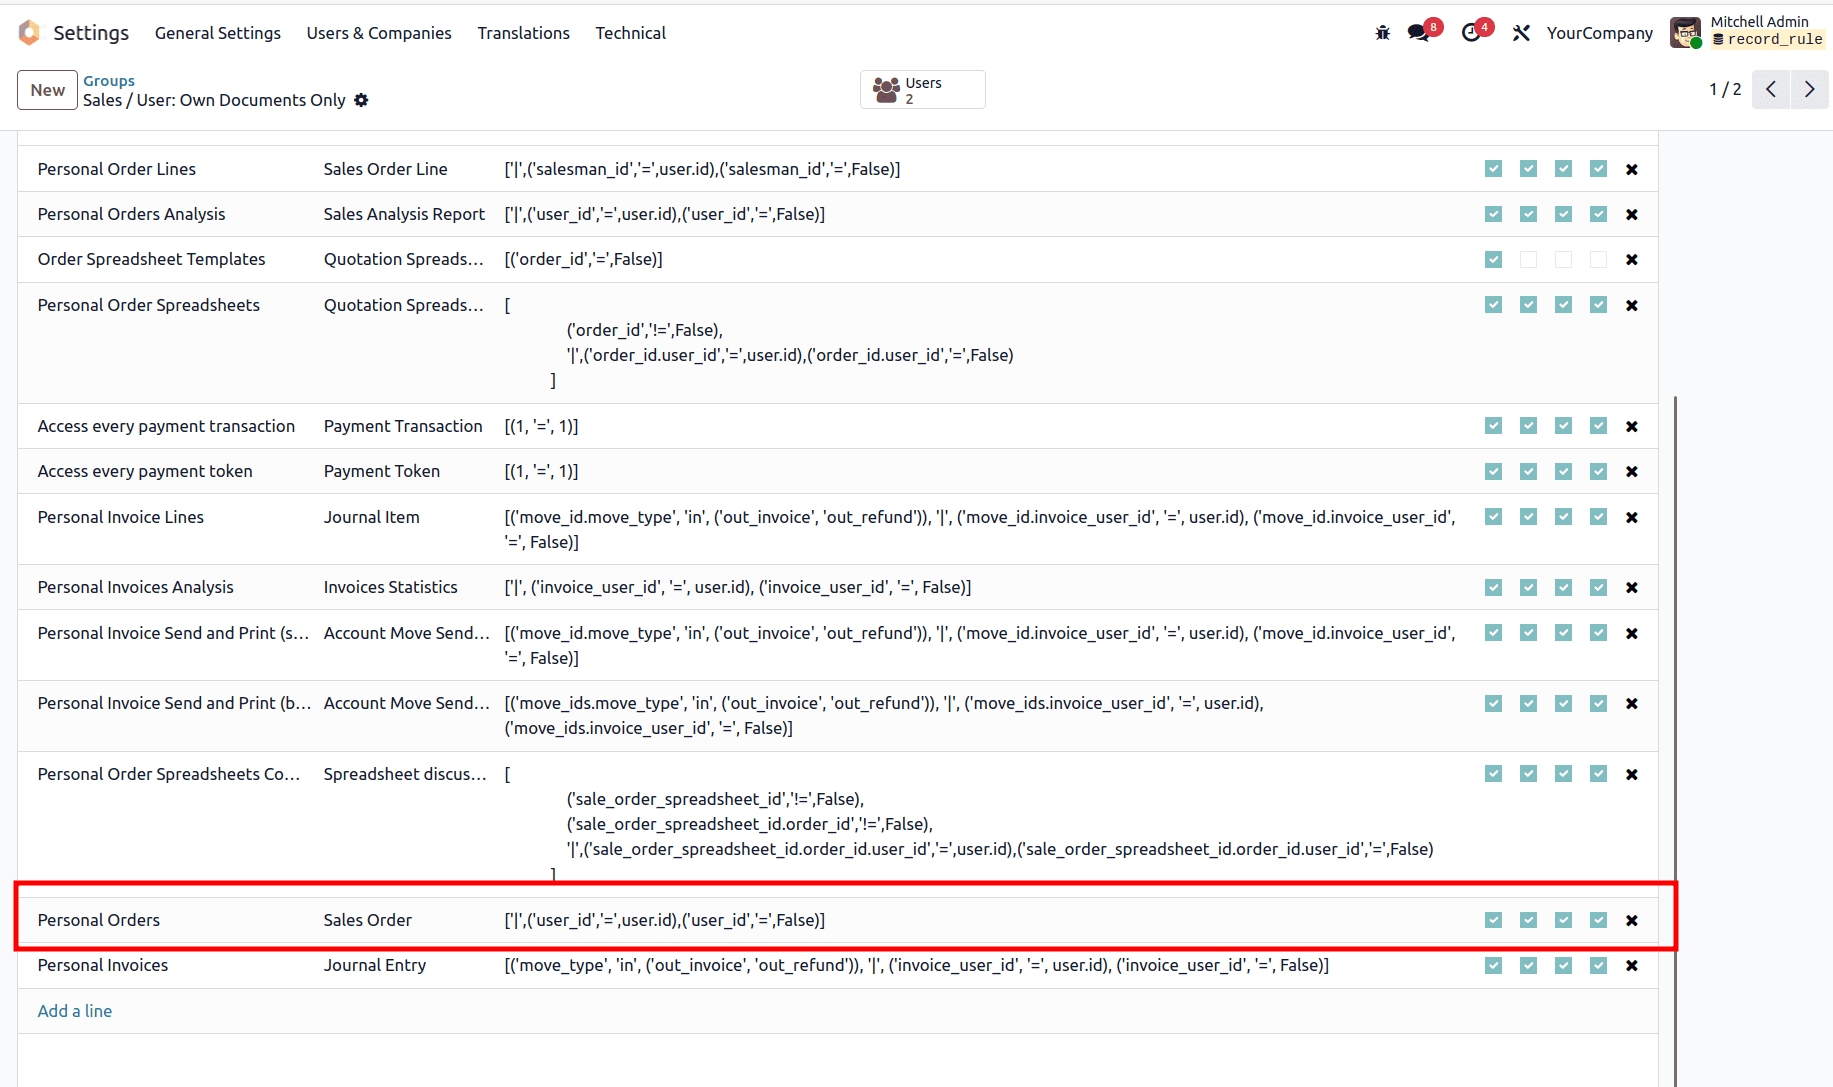The width and height of the screenshot is (1833, 1087).
Task: Open conversations messages icon
Action: [x=1418, y=33]
